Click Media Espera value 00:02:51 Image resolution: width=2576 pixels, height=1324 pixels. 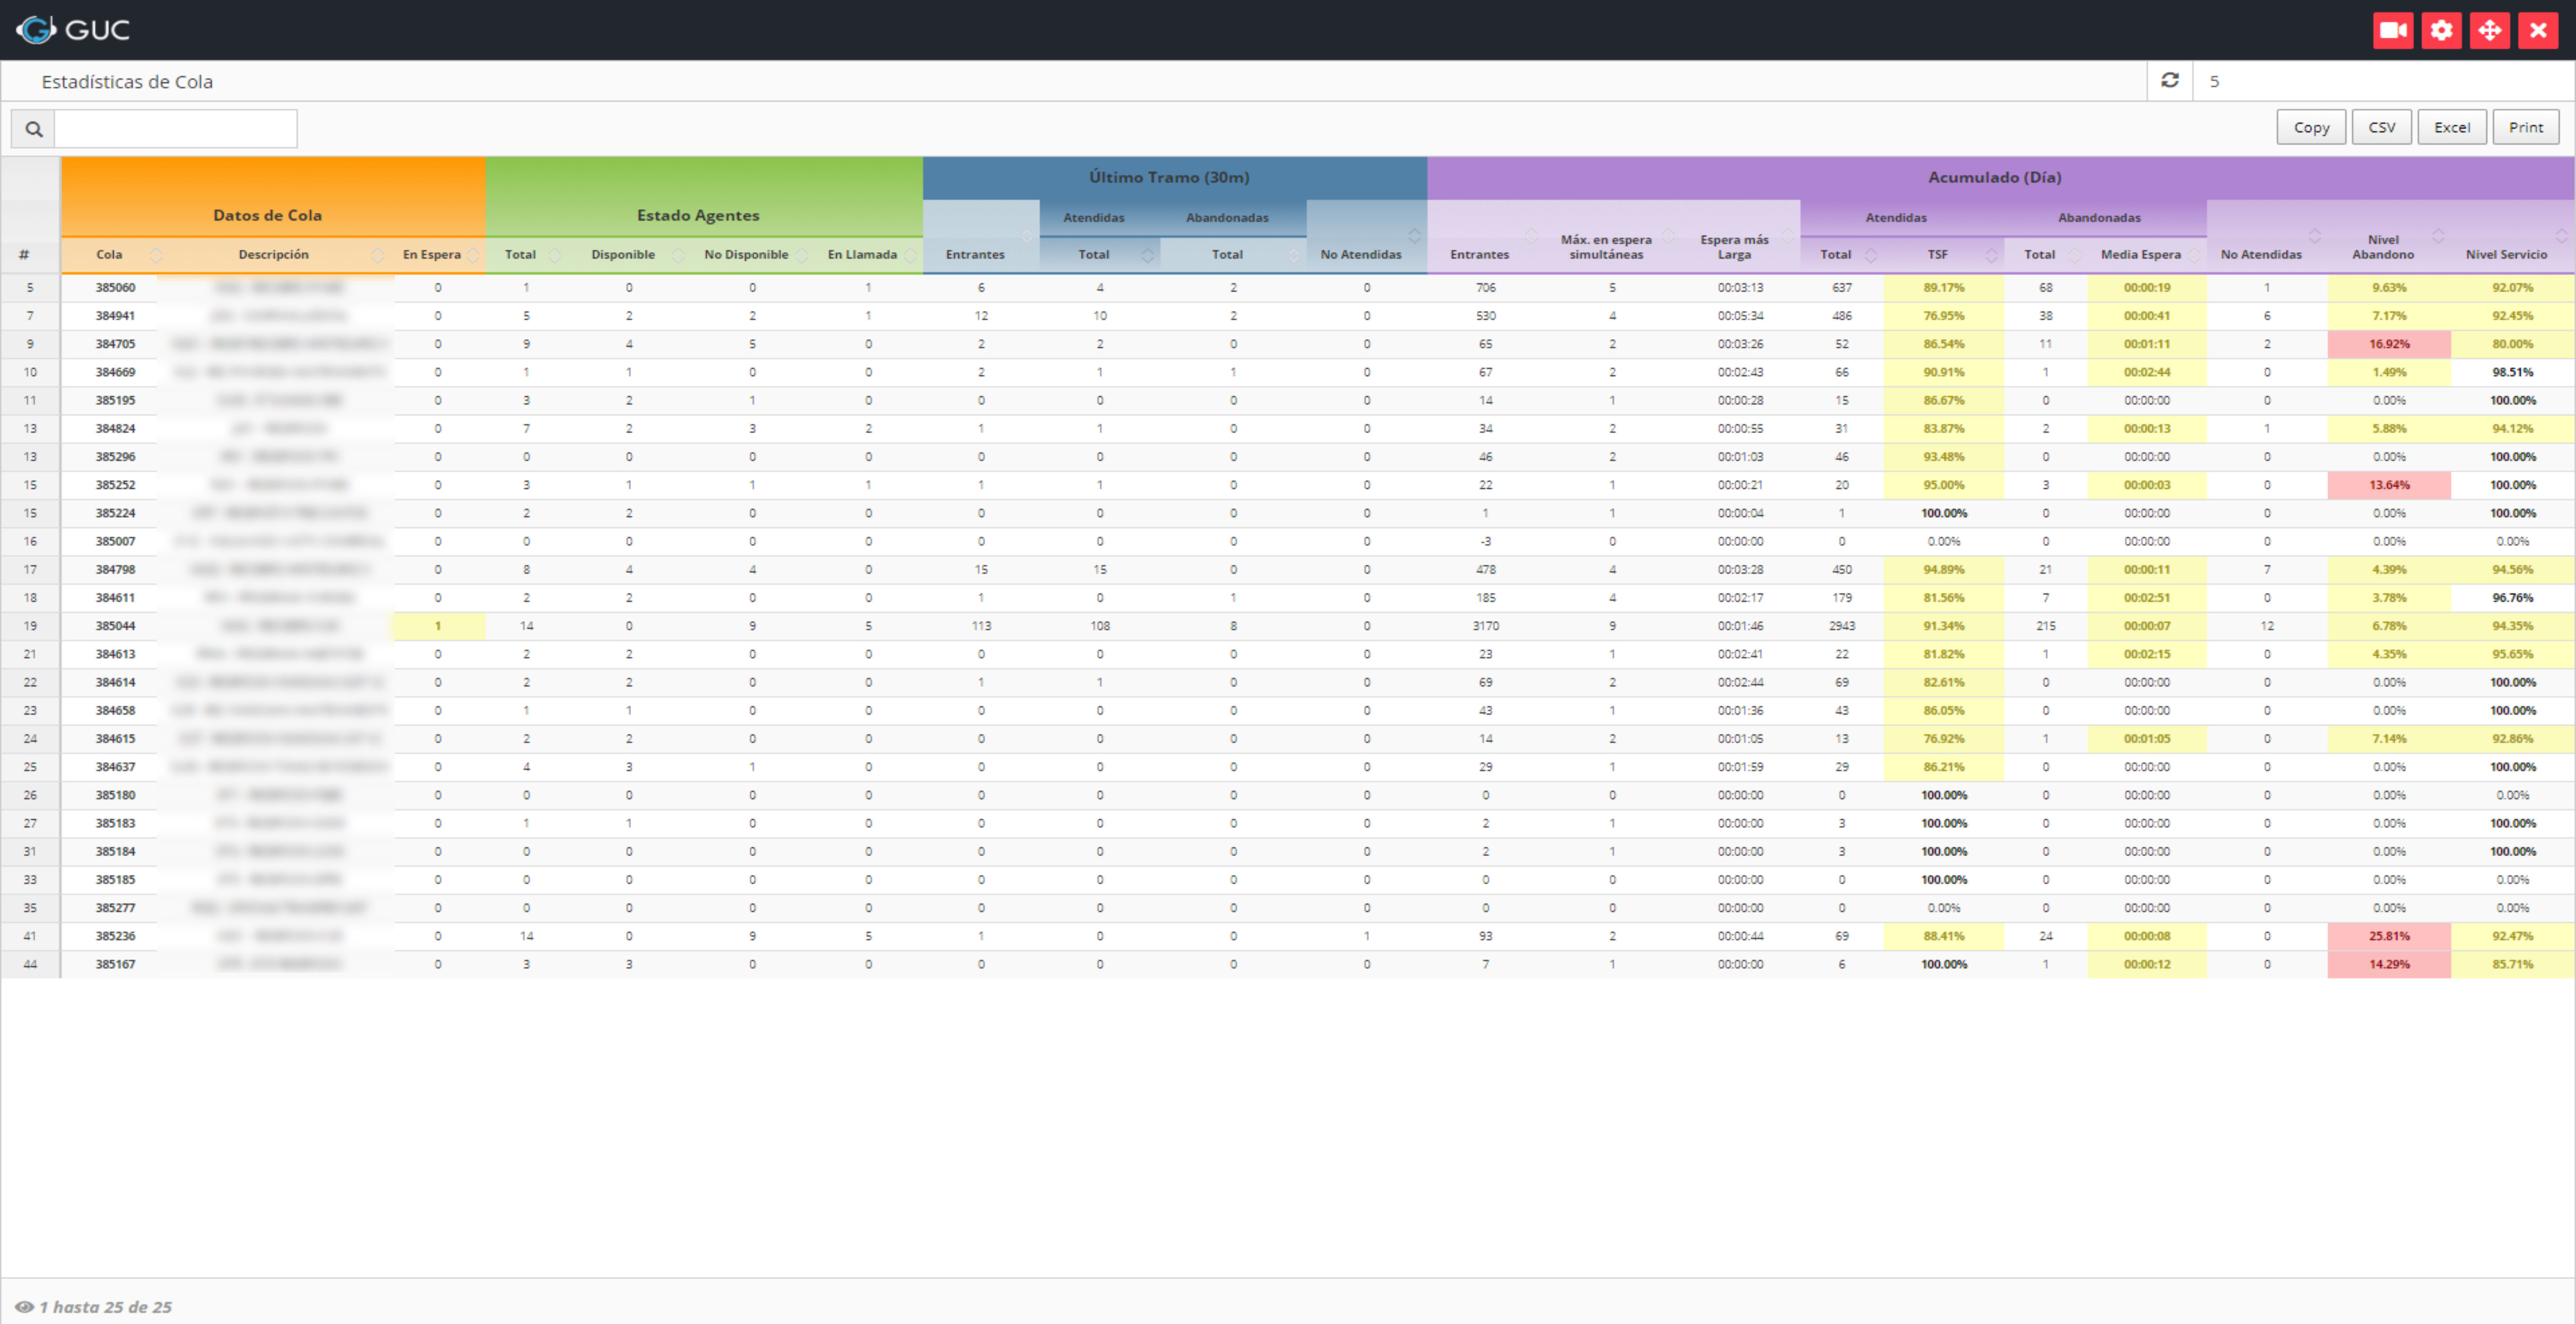(2147, 598)
